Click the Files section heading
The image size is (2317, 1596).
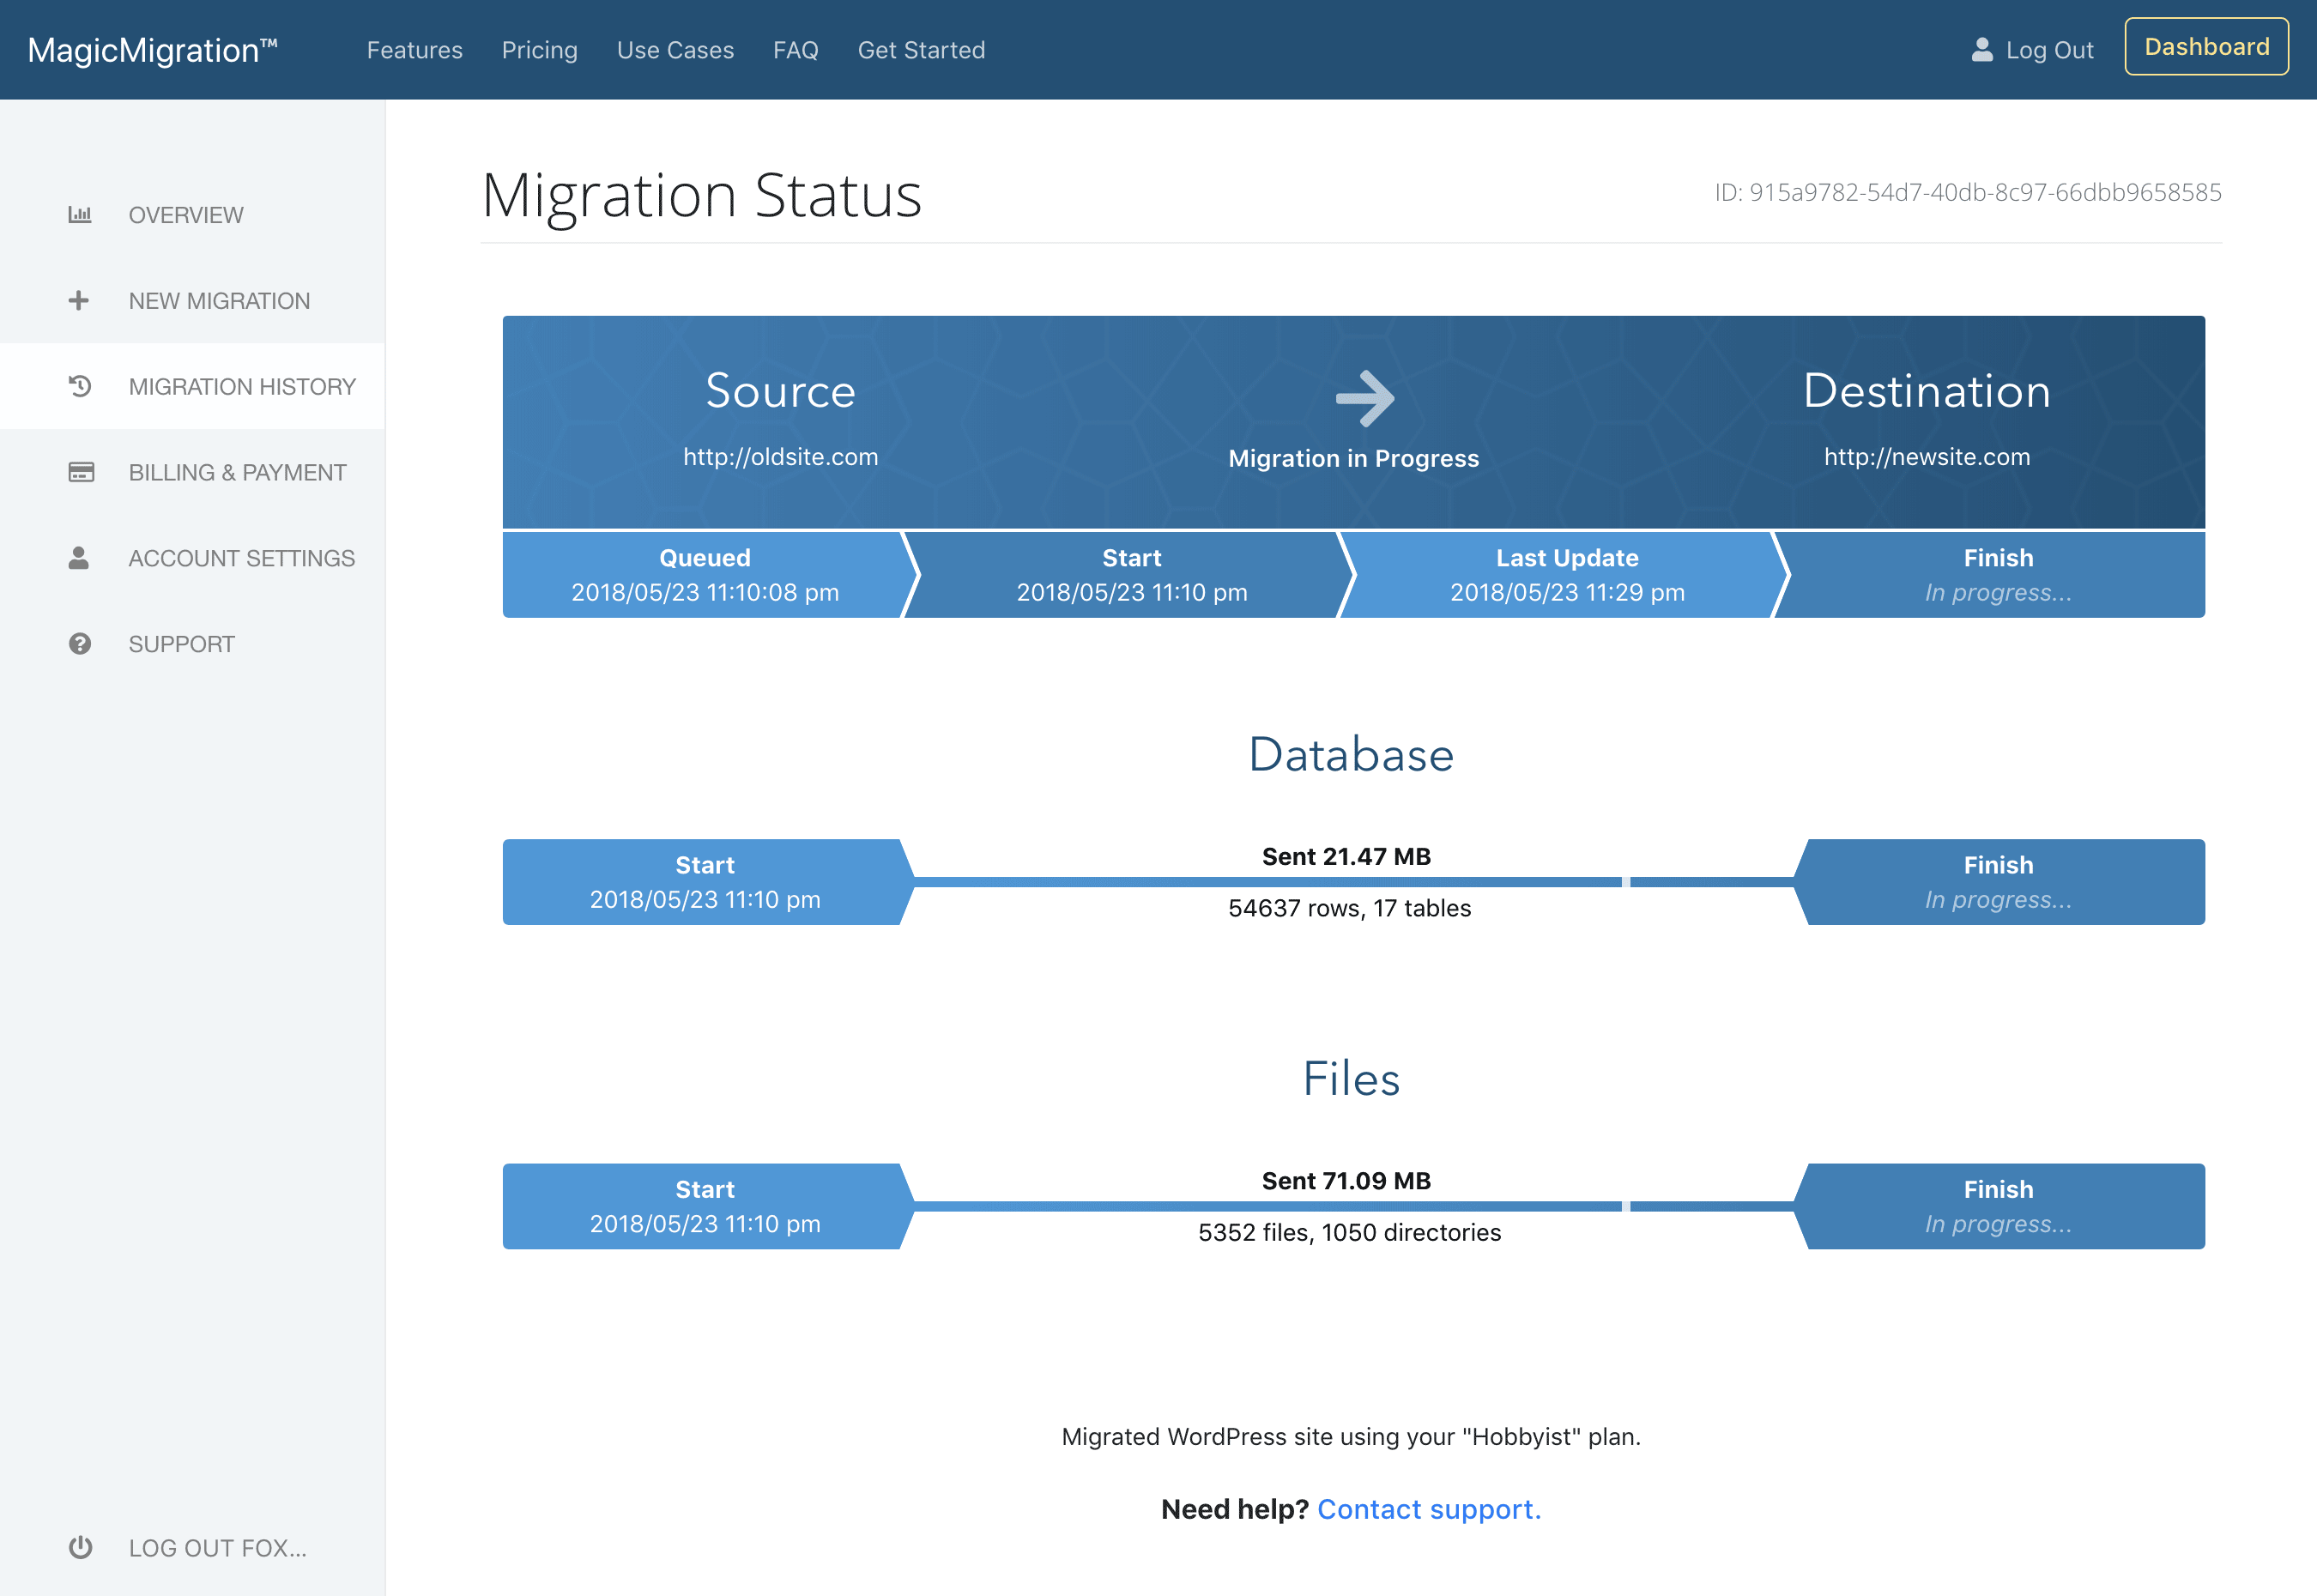click(x=1352, y=1079)
